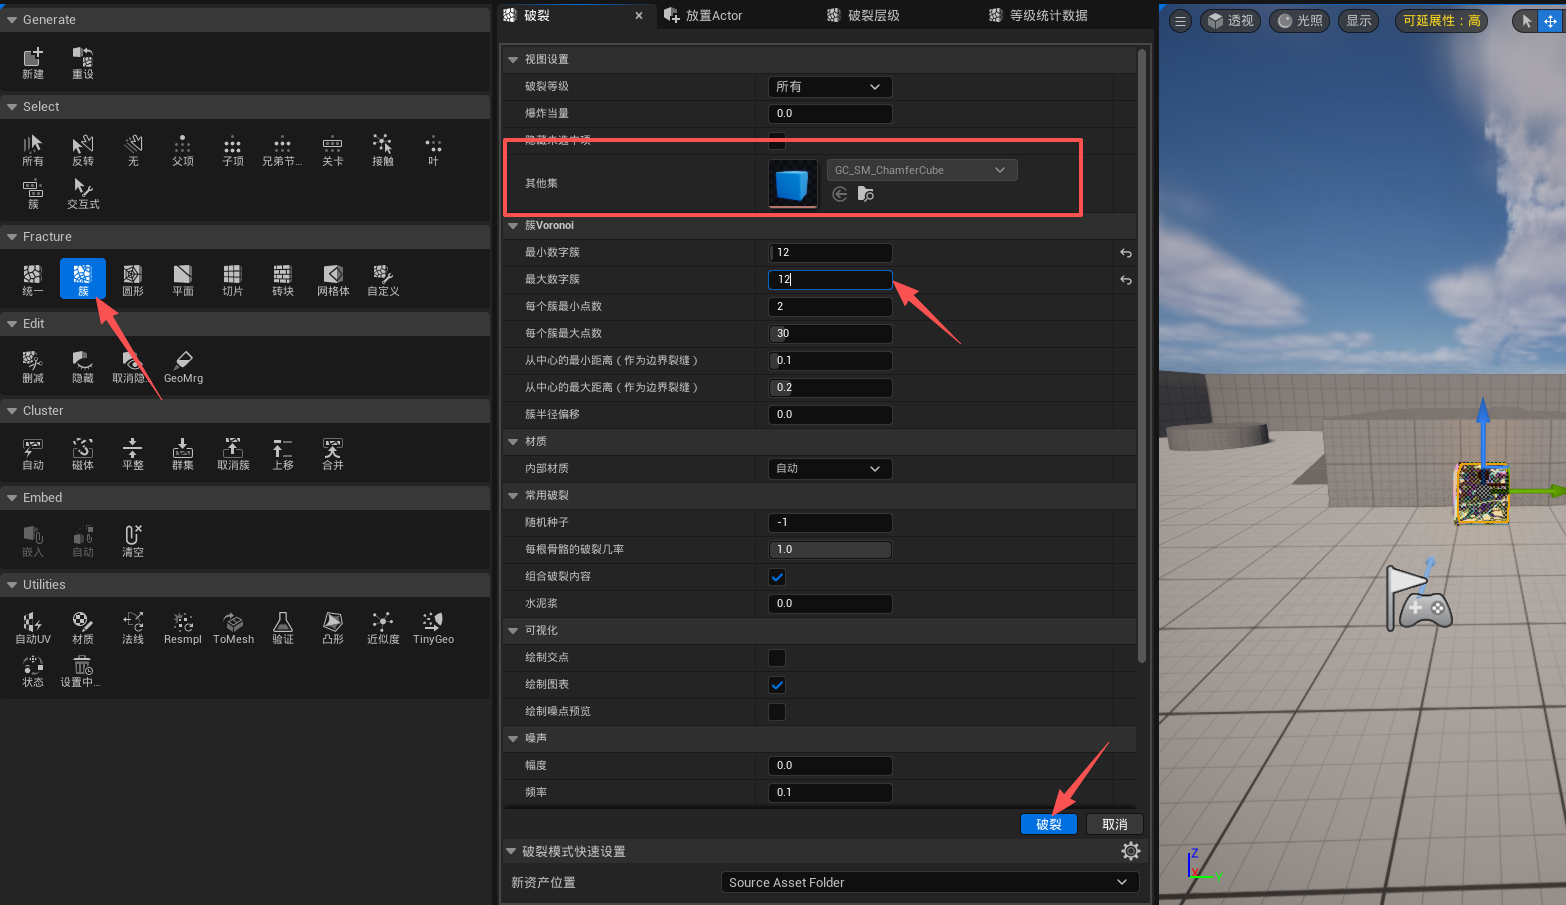
Task: Select the 统一 (Uniform) fracture tool
Action: (33, 278)
